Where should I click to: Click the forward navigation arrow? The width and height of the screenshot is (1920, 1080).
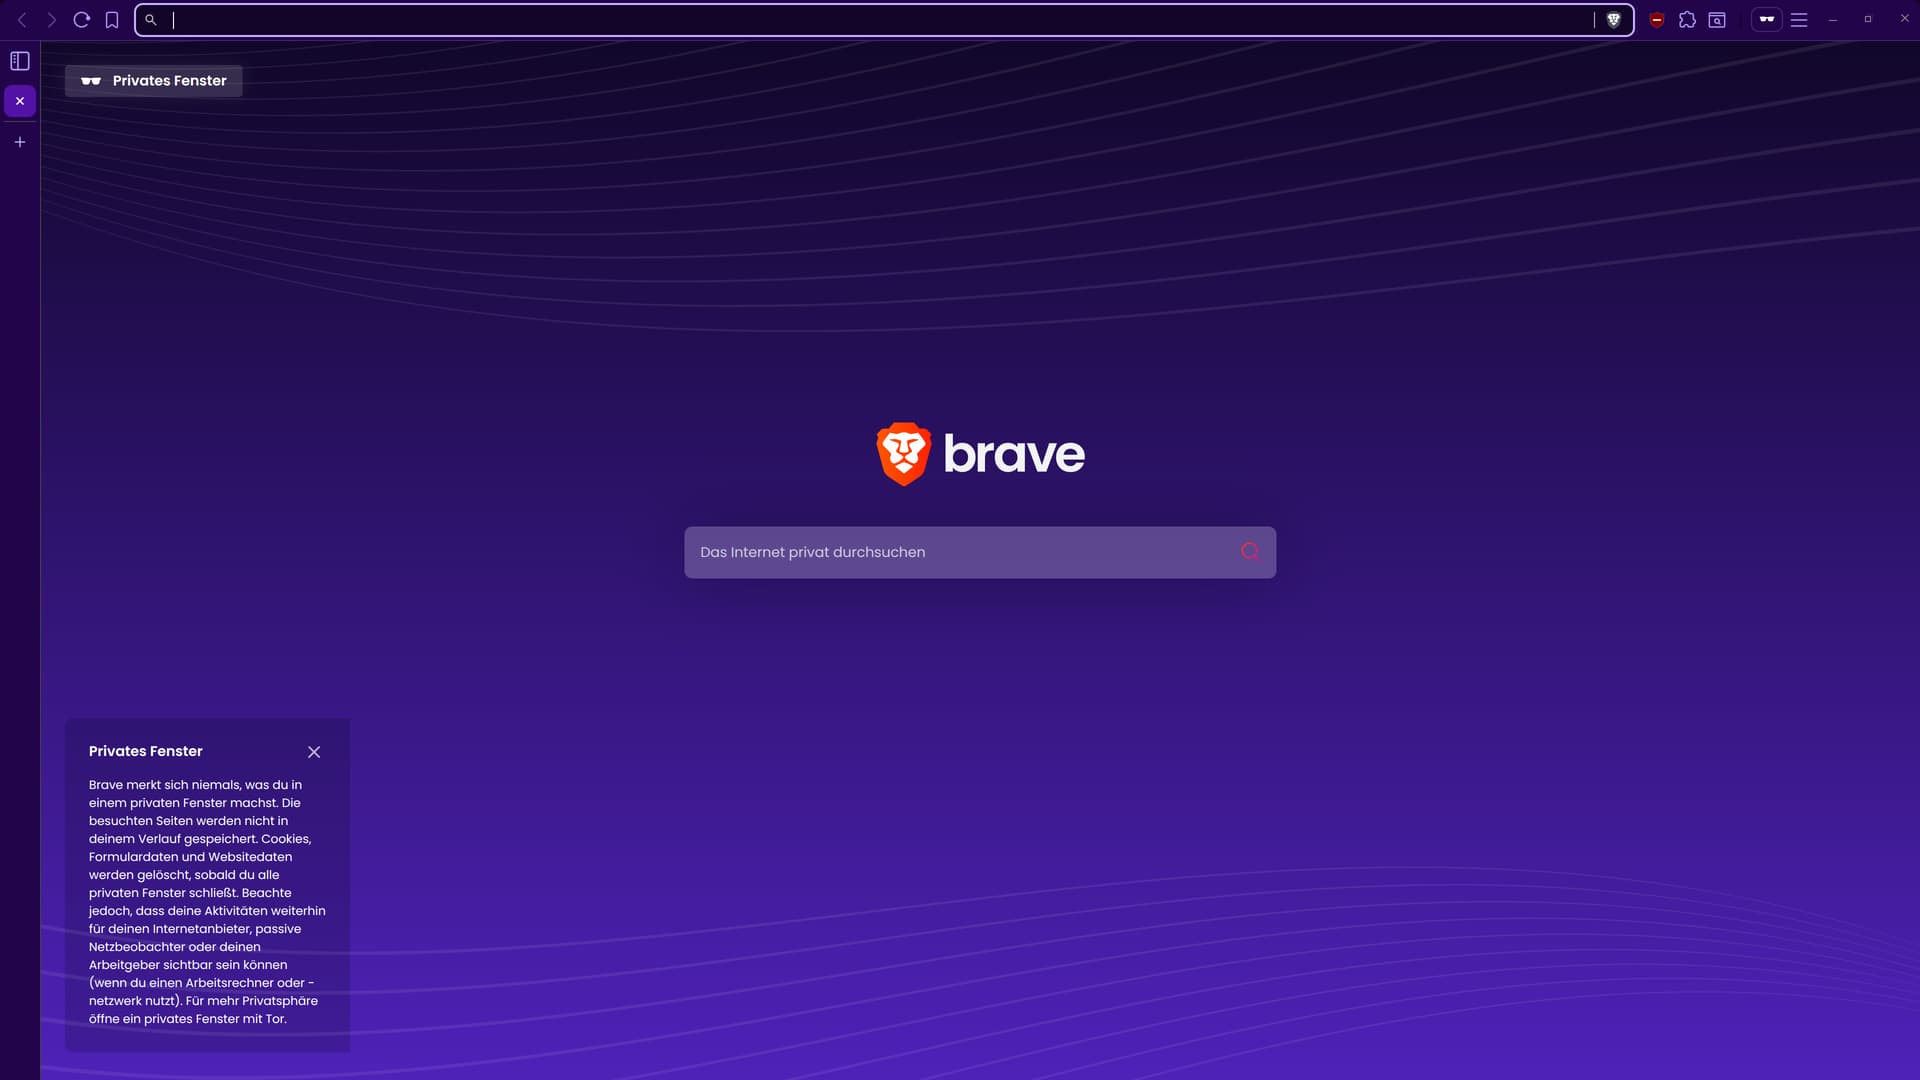coord(52,20)
